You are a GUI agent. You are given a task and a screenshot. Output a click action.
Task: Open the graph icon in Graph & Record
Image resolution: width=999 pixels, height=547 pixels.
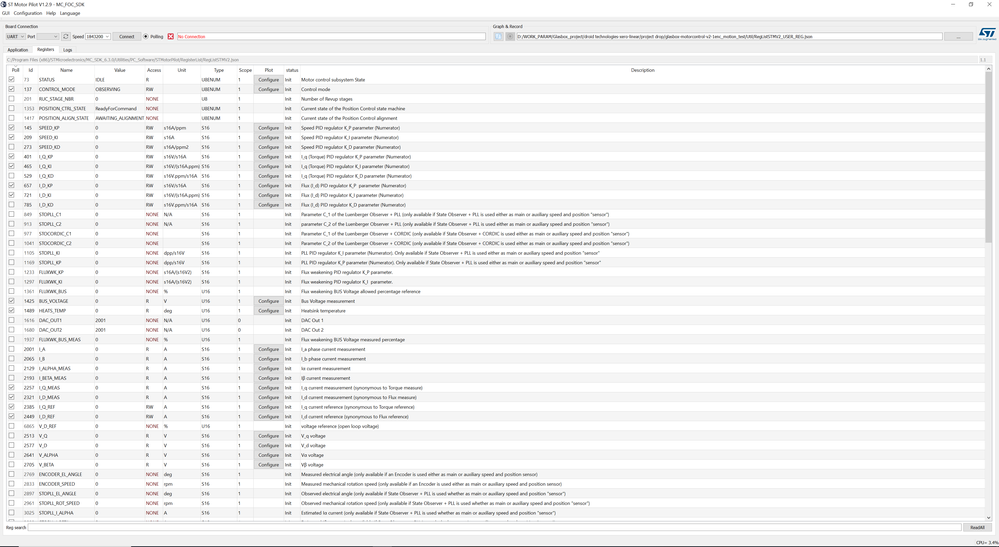(498, 37)
